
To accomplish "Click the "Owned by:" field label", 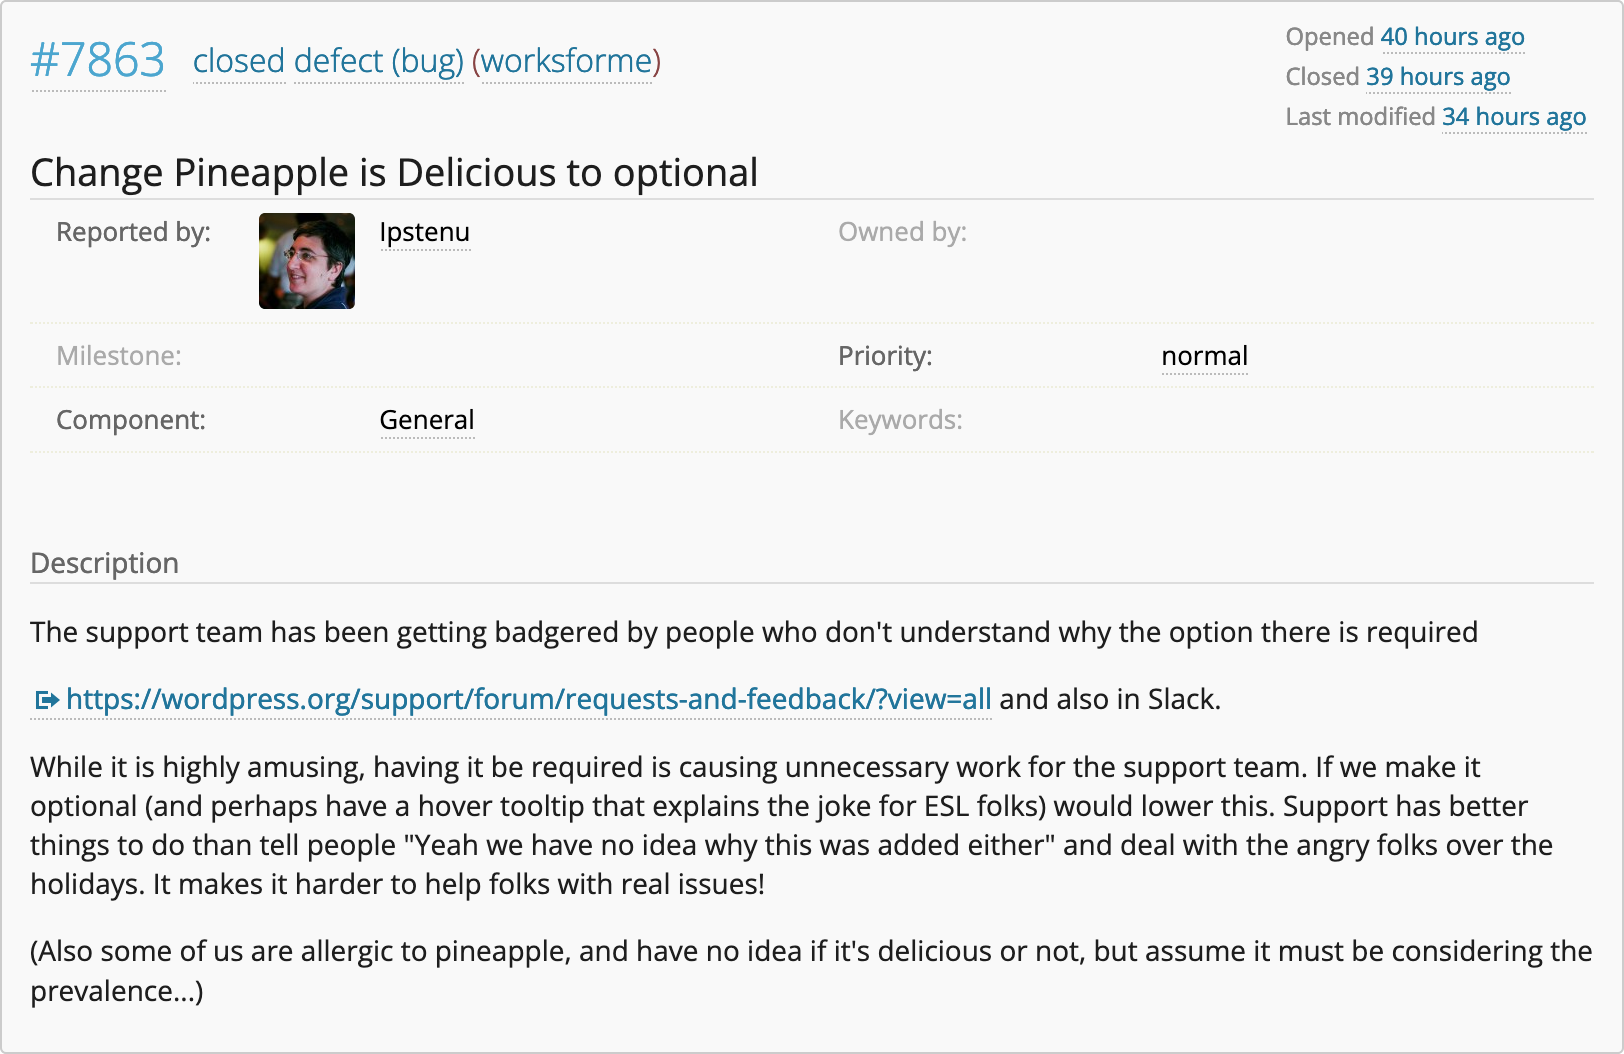I will pos(902,232).
